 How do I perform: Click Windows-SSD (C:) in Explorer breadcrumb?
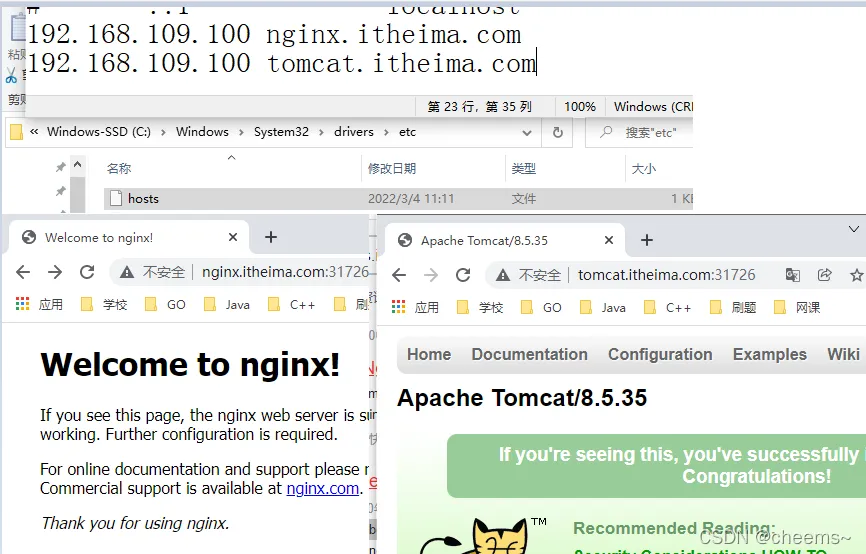click(99, 132)
